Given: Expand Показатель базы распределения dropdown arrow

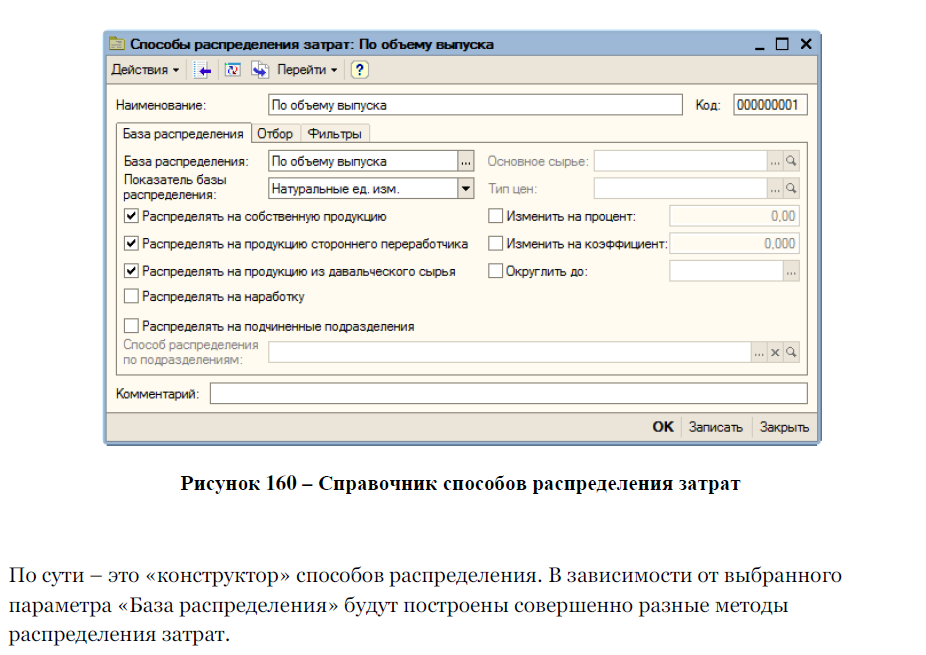Looking at the screenshot, I should coord(466,189).
